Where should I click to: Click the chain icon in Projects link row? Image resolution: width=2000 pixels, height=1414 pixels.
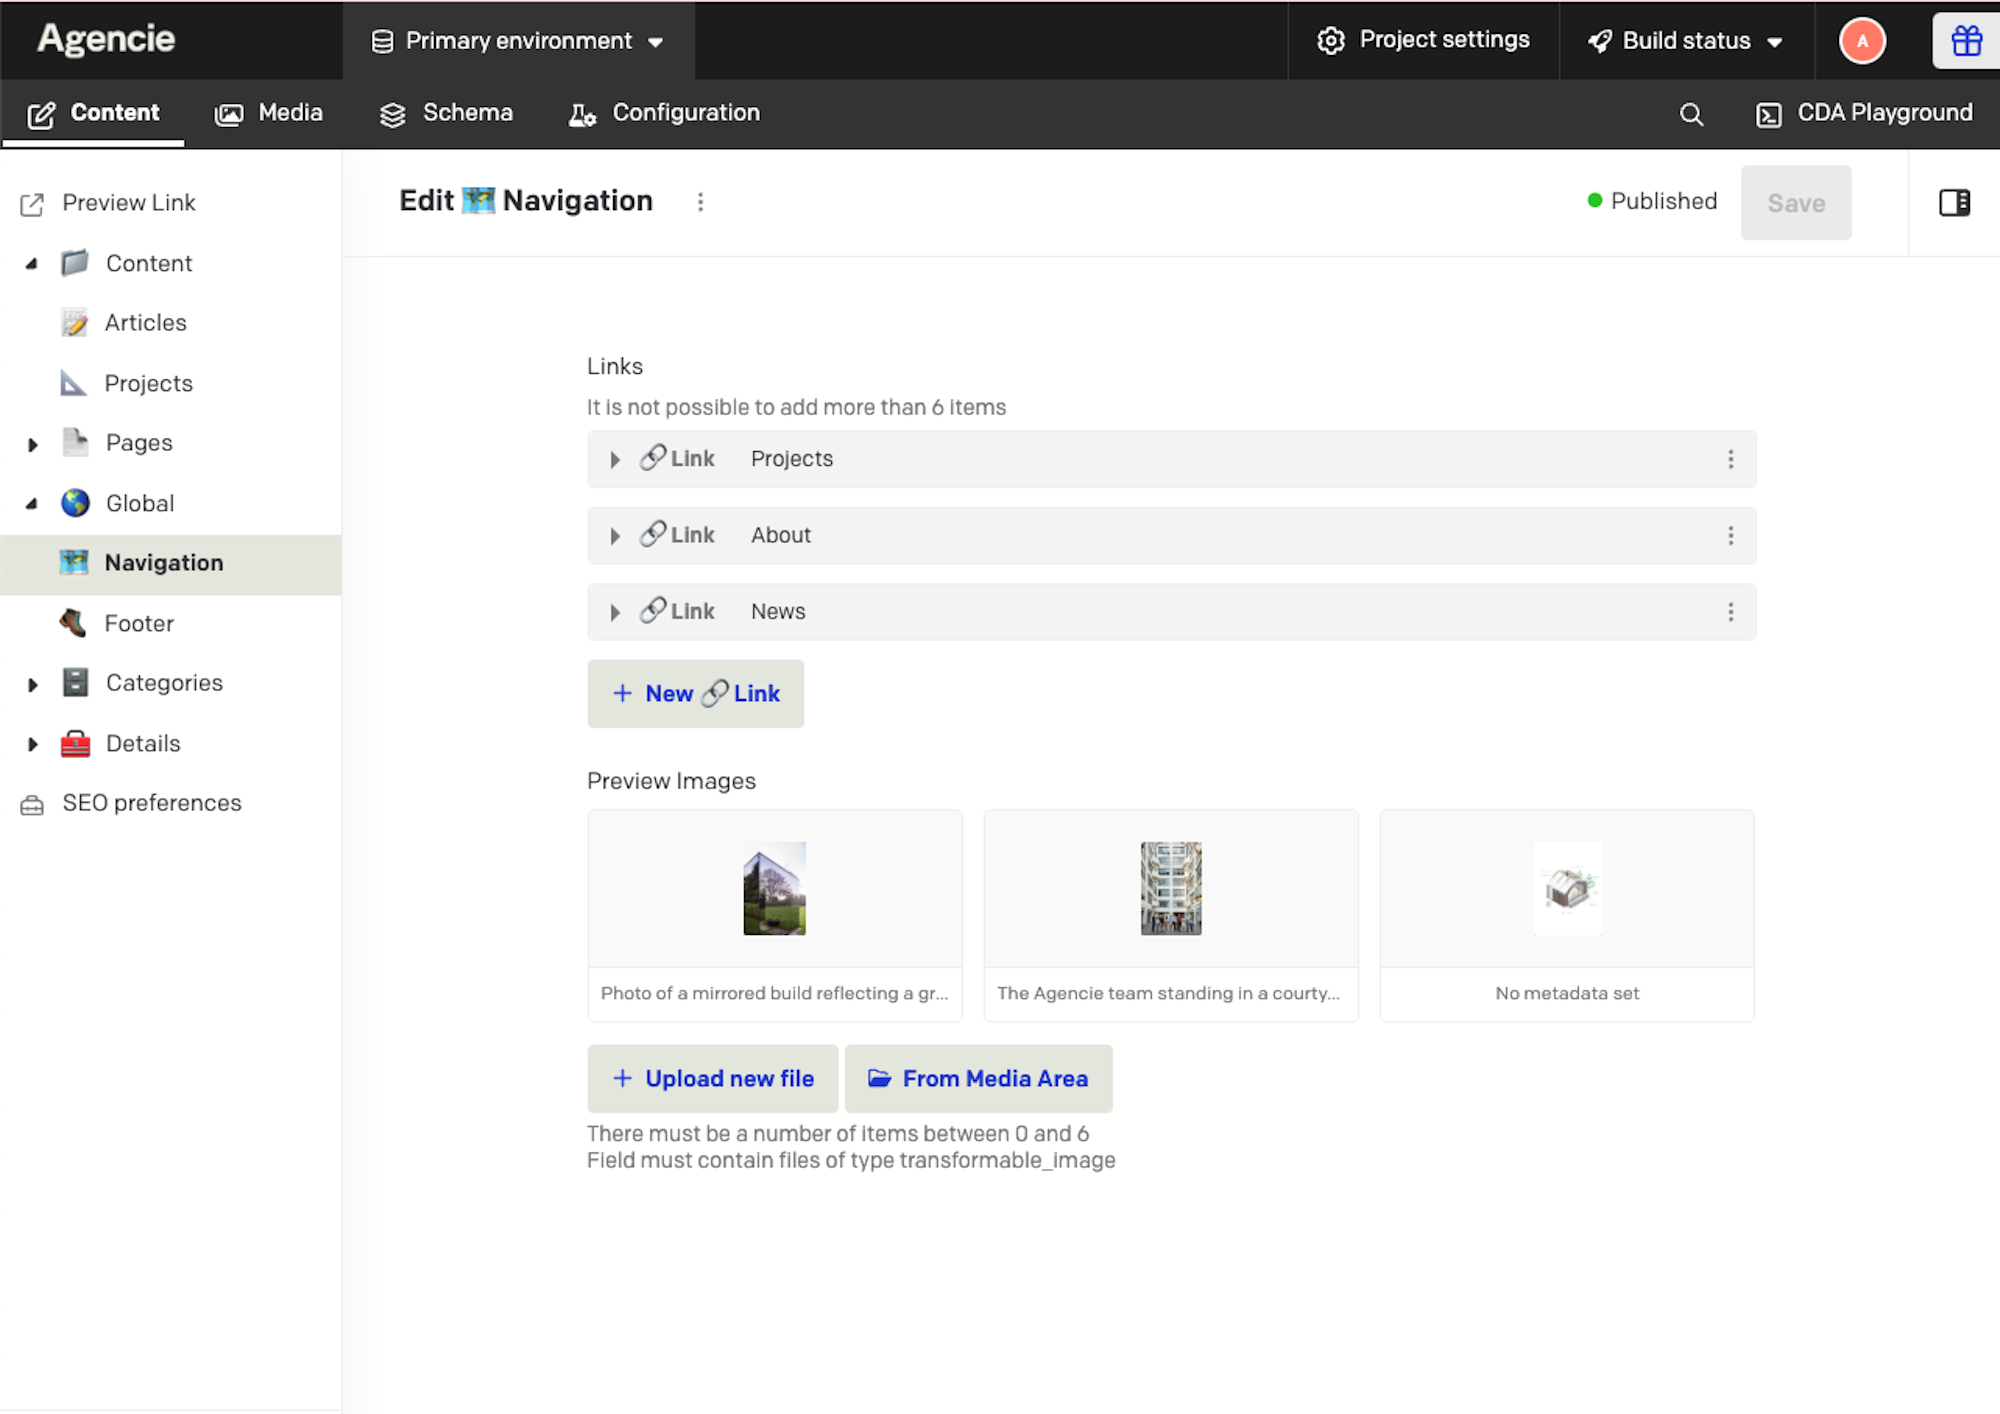653,457
